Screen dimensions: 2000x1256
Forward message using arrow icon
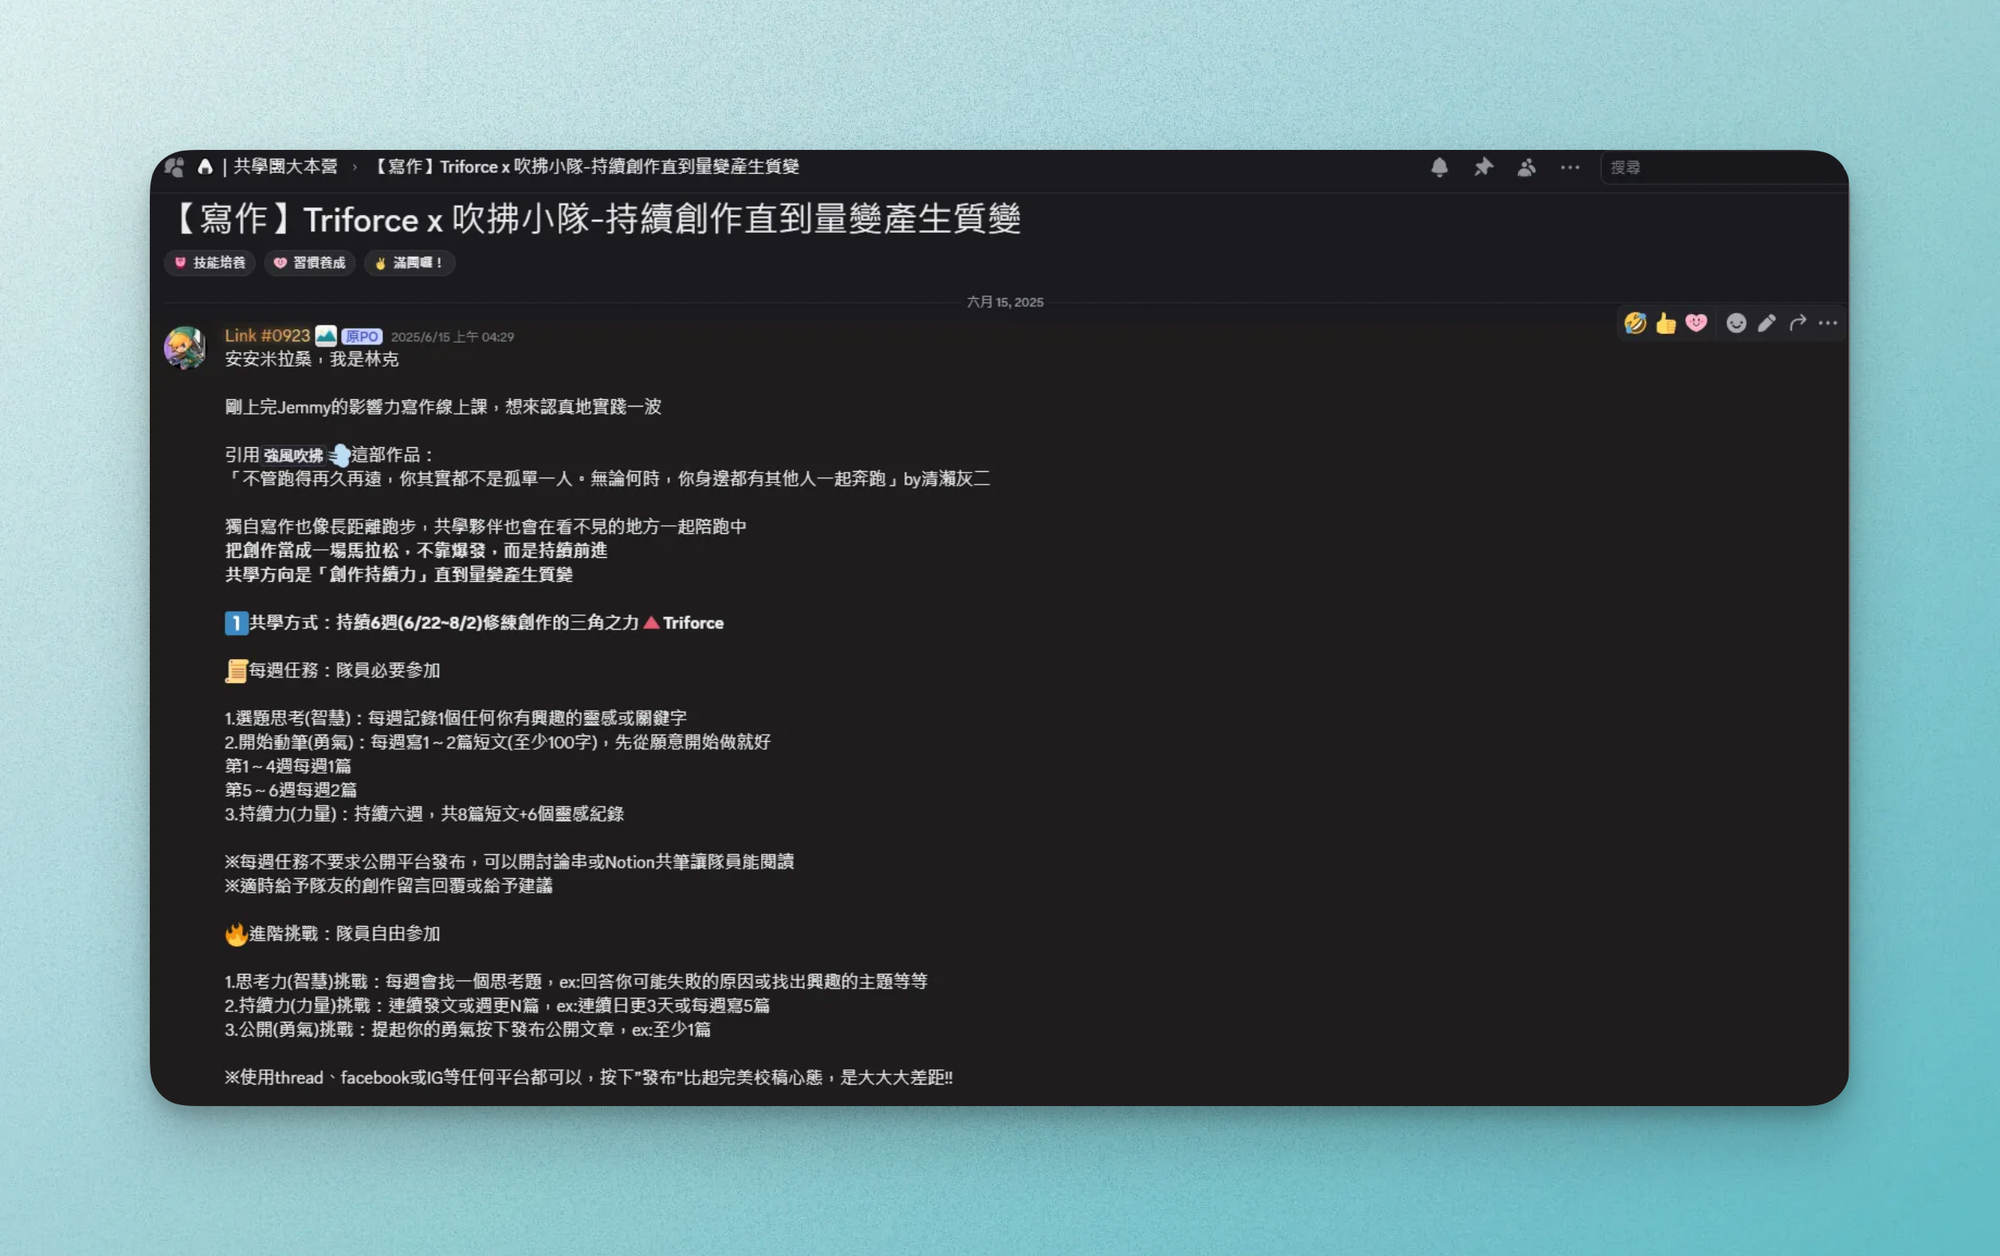coord(1797,323)
